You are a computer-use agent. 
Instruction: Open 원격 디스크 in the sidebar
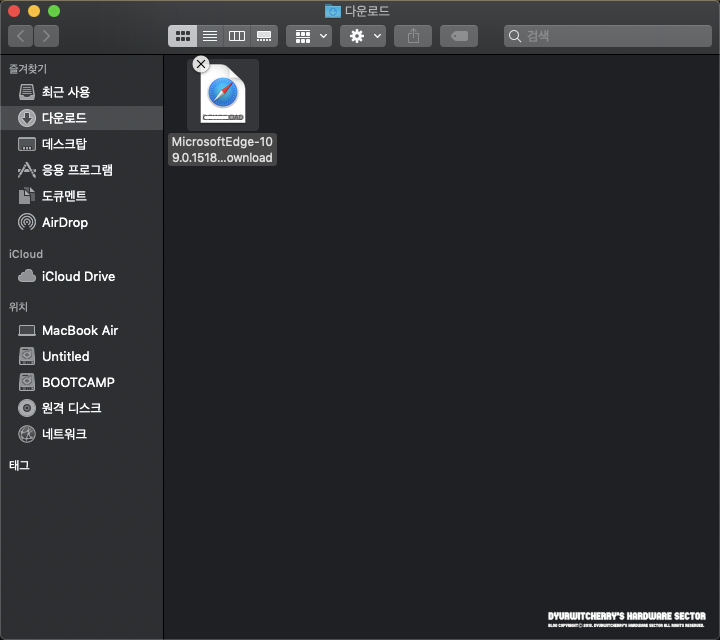point(82,408)
